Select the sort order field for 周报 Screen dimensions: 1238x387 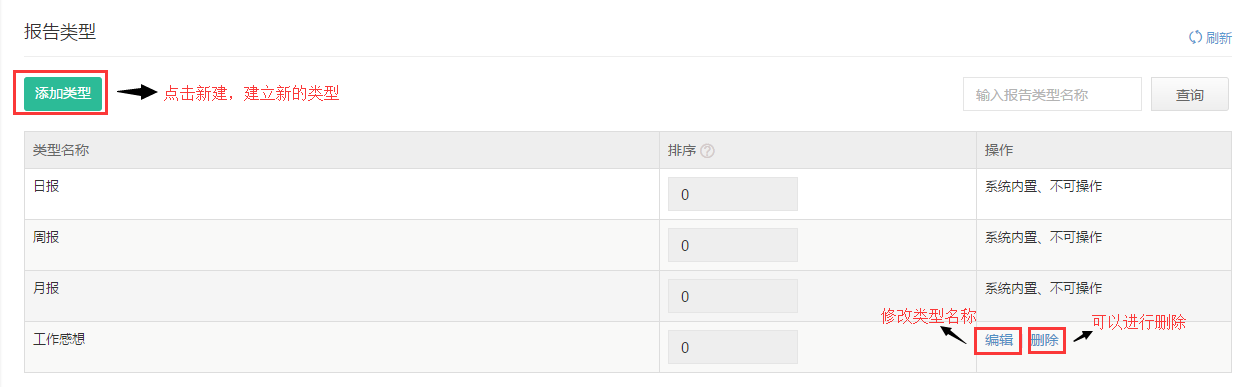[x=733, y=245]
